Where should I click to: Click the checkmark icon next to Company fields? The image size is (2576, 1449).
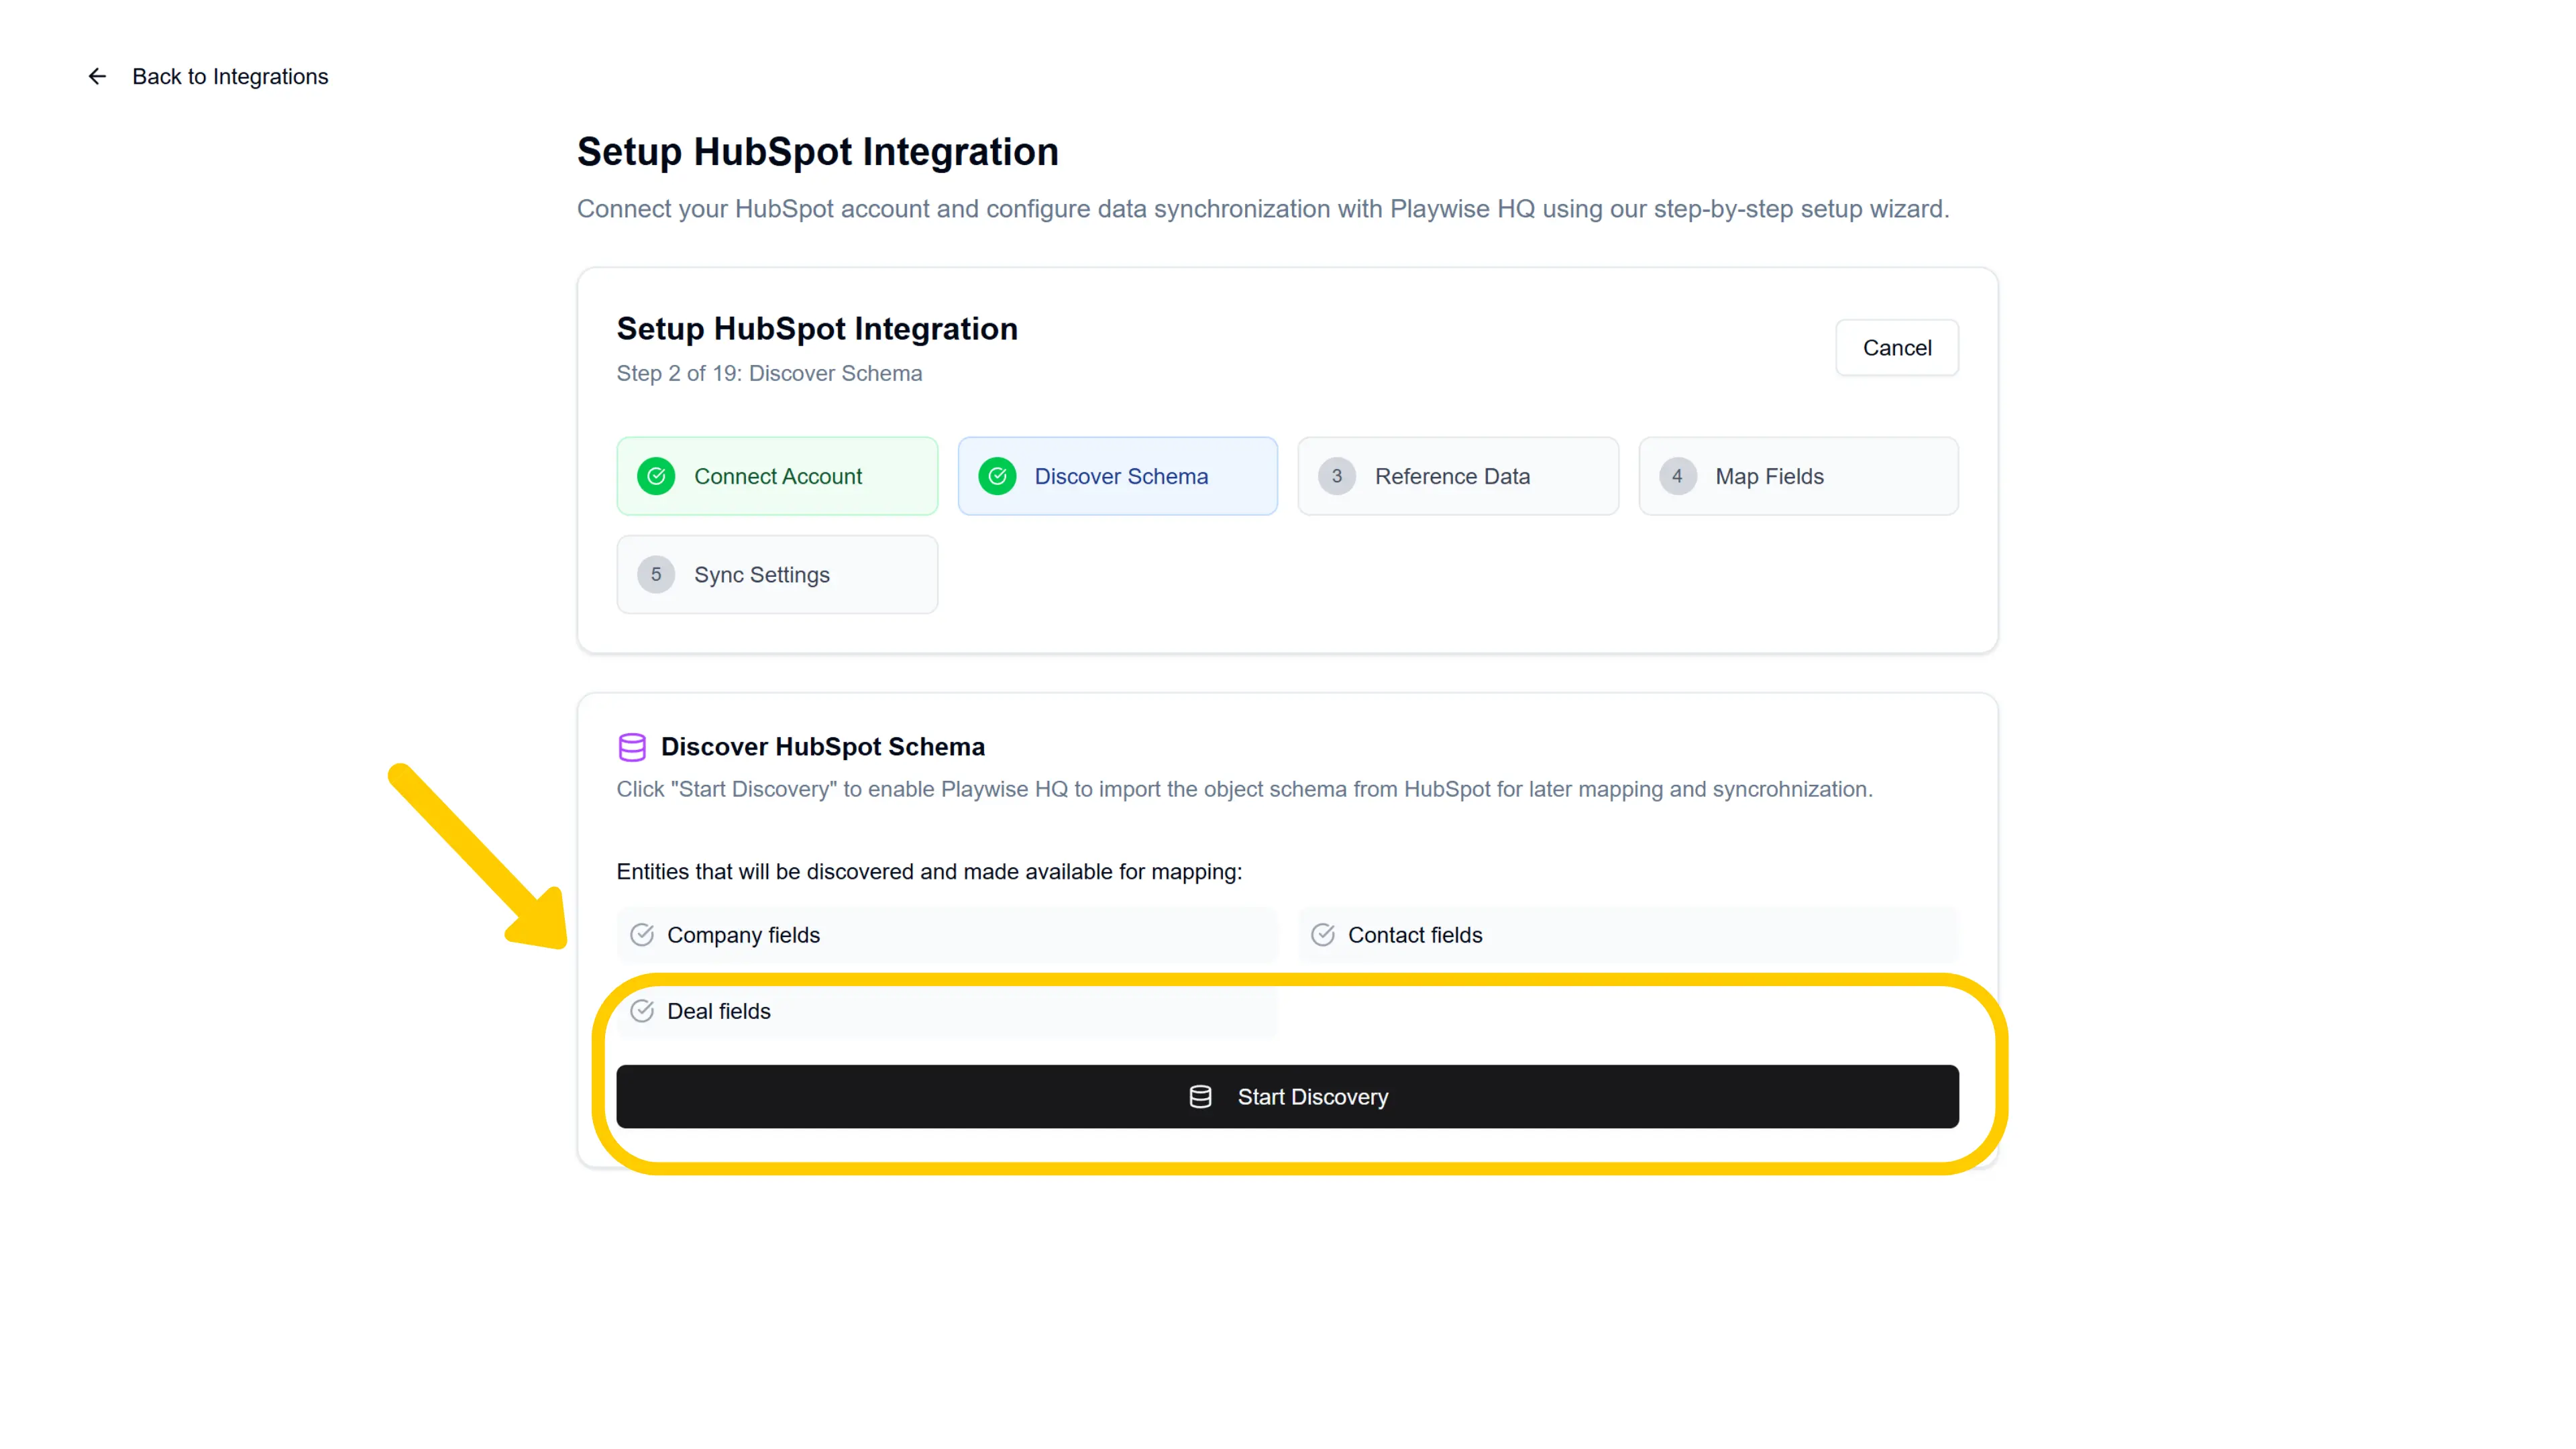(x=642, y=935)
